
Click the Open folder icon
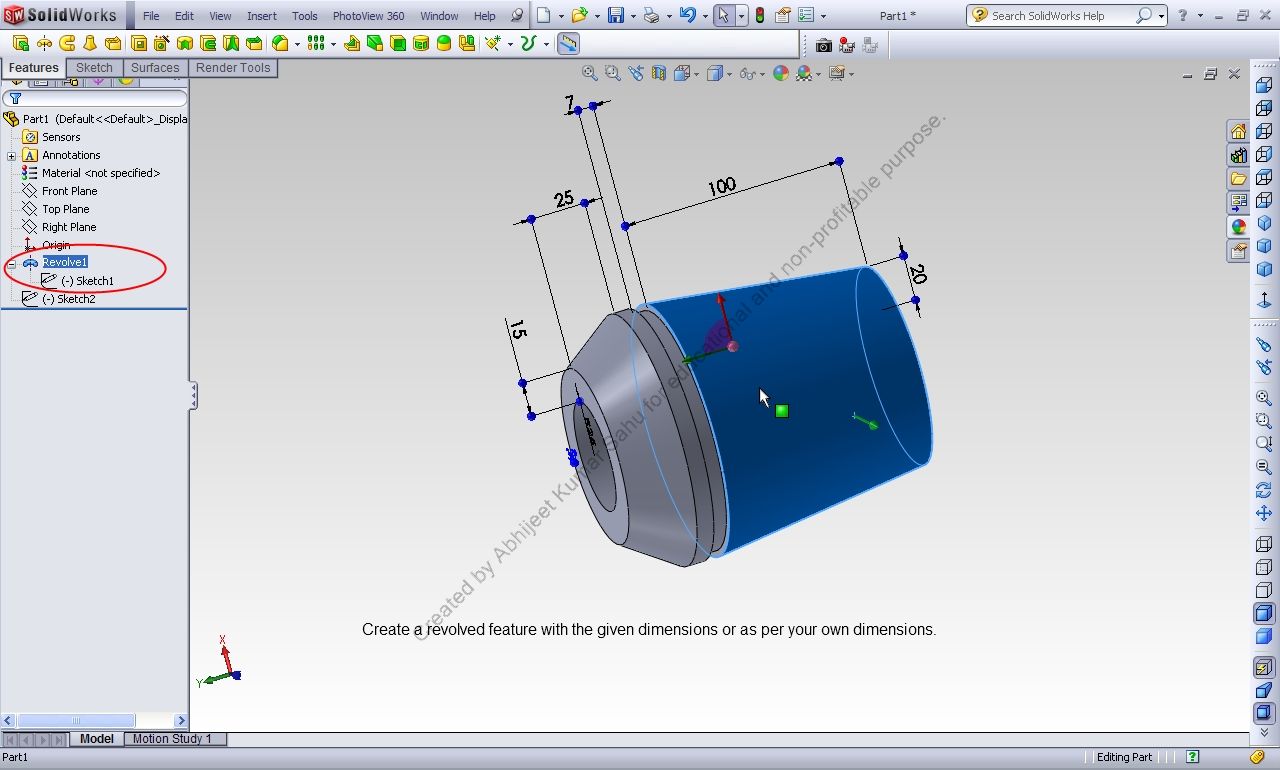tap(578, 15)
